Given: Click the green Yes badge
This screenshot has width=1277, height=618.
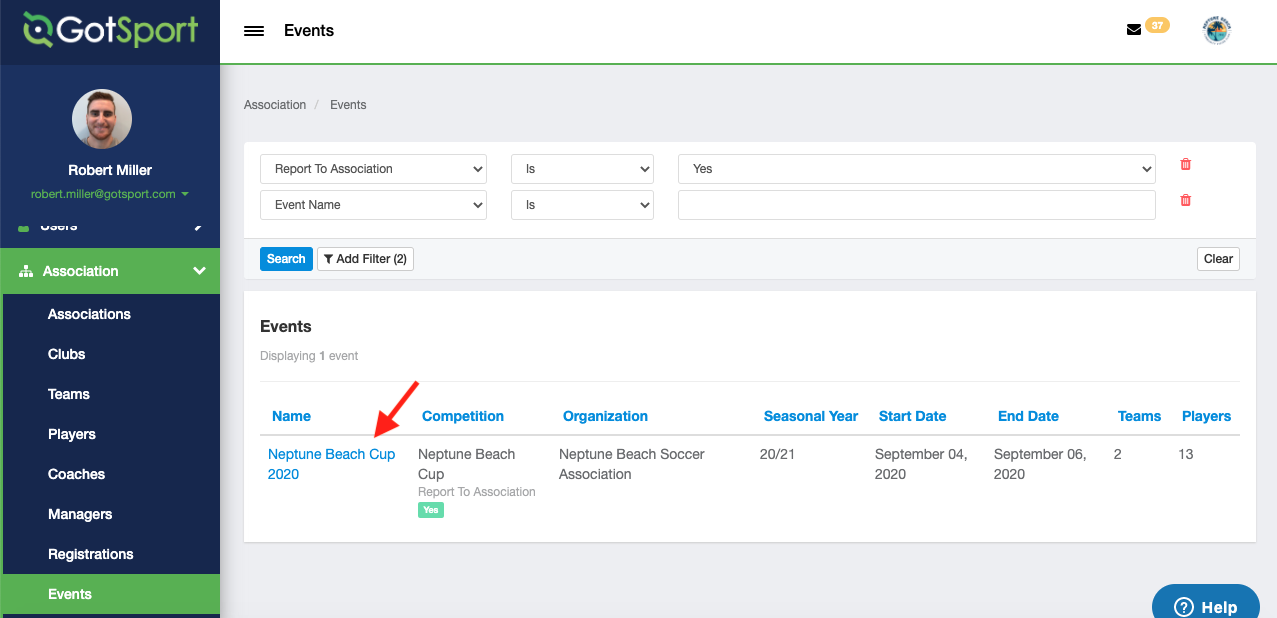Looking at the screenshot, I should (430, 510).
